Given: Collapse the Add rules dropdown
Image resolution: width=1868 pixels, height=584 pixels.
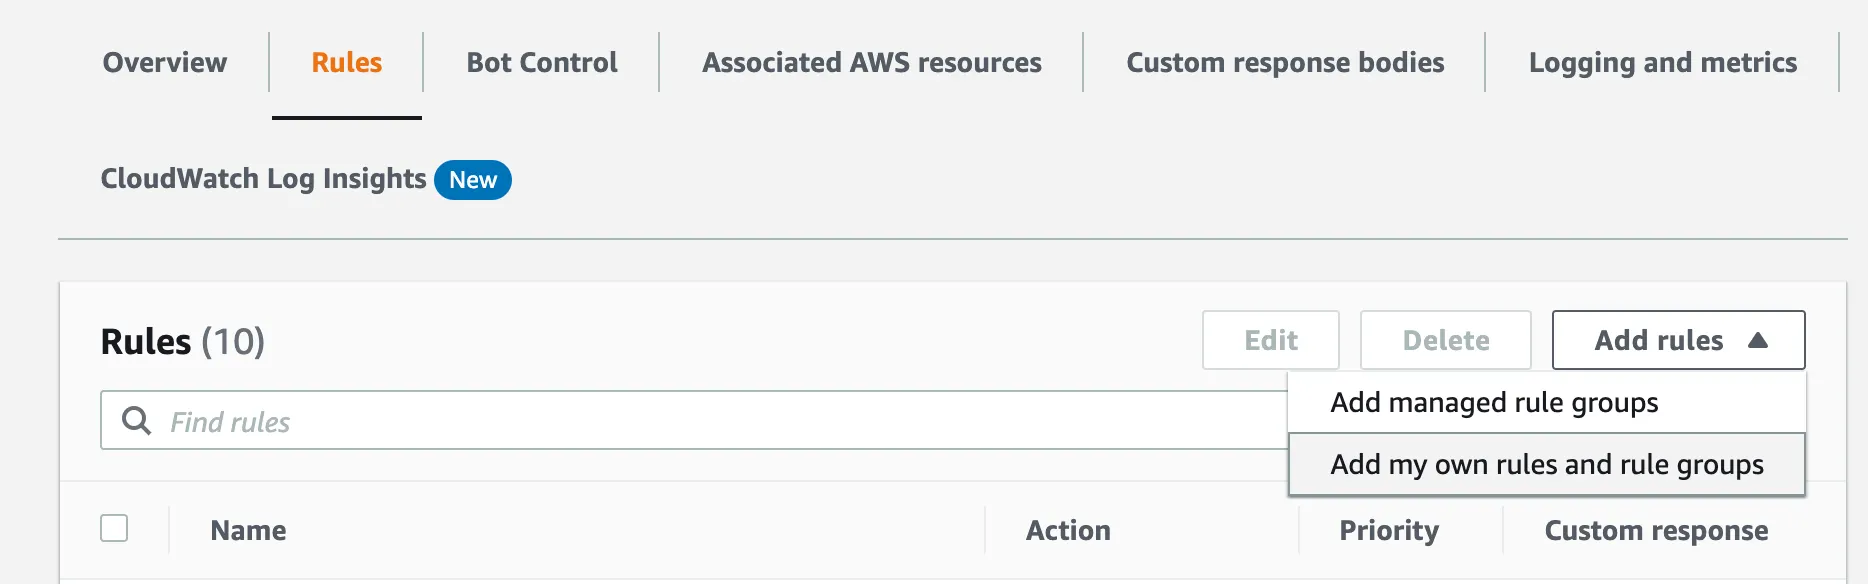Looking at the screenshot, I should coord(1678,340).
